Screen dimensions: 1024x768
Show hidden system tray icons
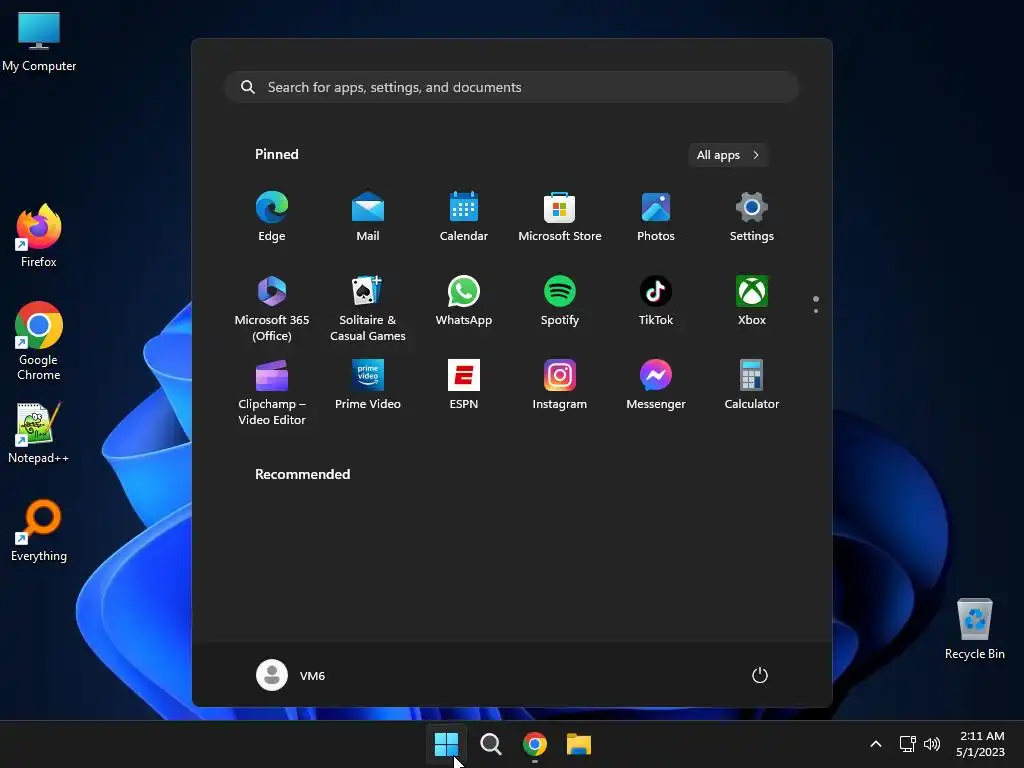[x=876, y=744]
